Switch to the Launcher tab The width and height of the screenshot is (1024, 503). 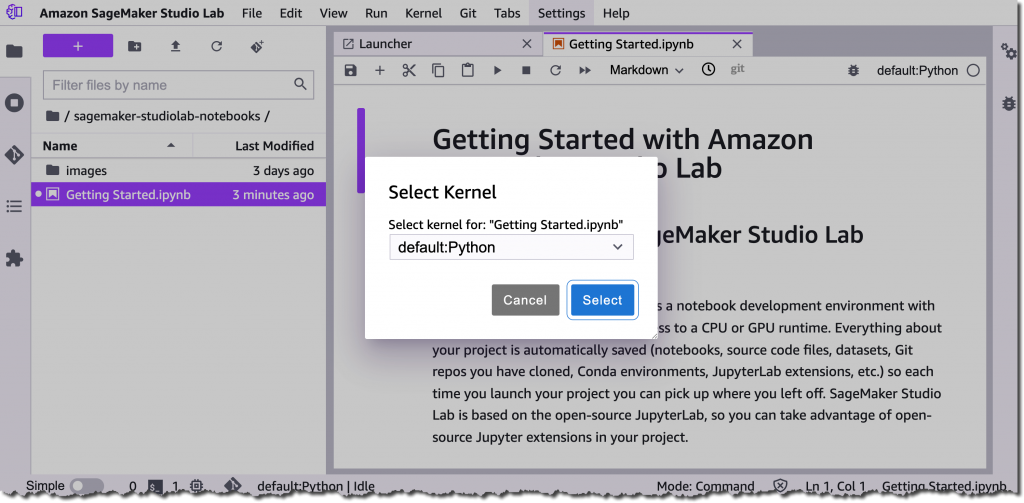(x=438, y=44)
